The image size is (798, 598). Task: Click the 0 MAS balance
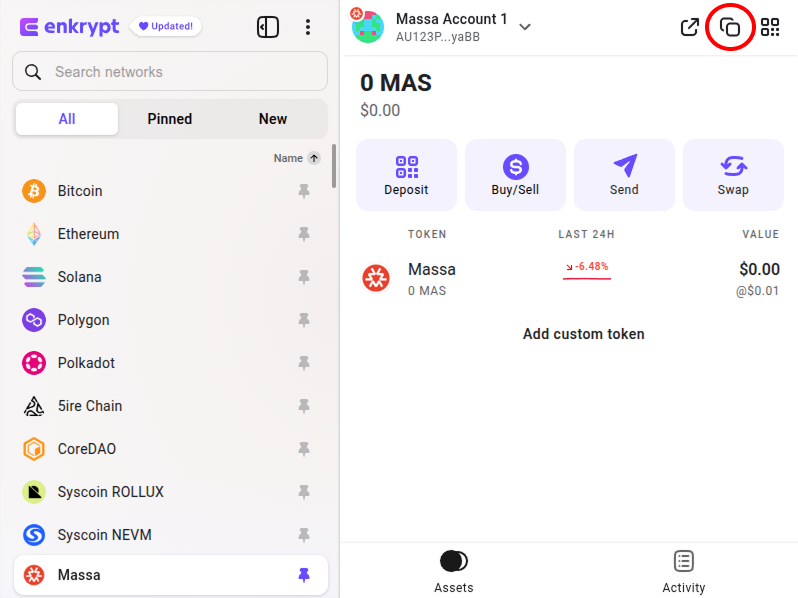click(395, 83)
